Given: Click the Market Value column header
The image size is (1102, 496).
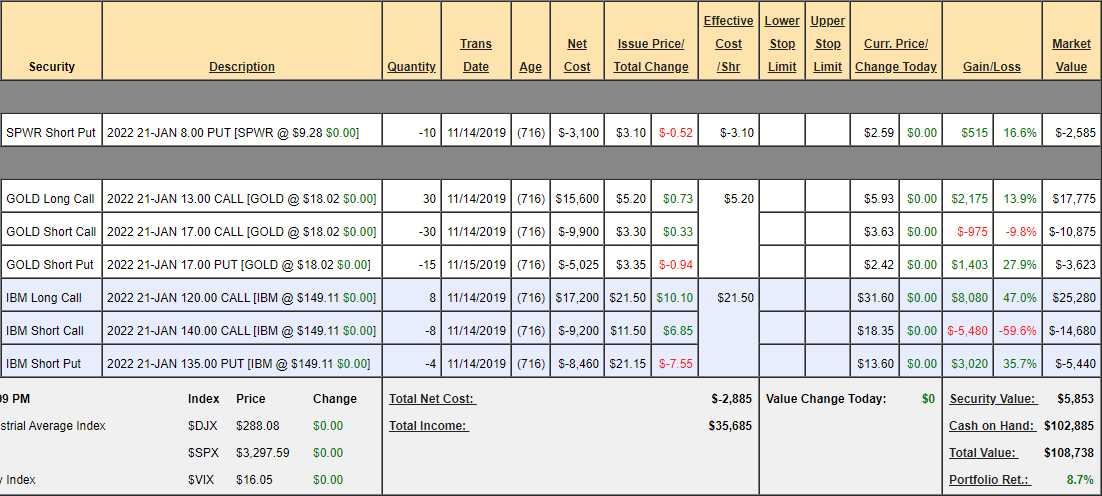Looking at the screenshot, I should (x=1071, y=56).
